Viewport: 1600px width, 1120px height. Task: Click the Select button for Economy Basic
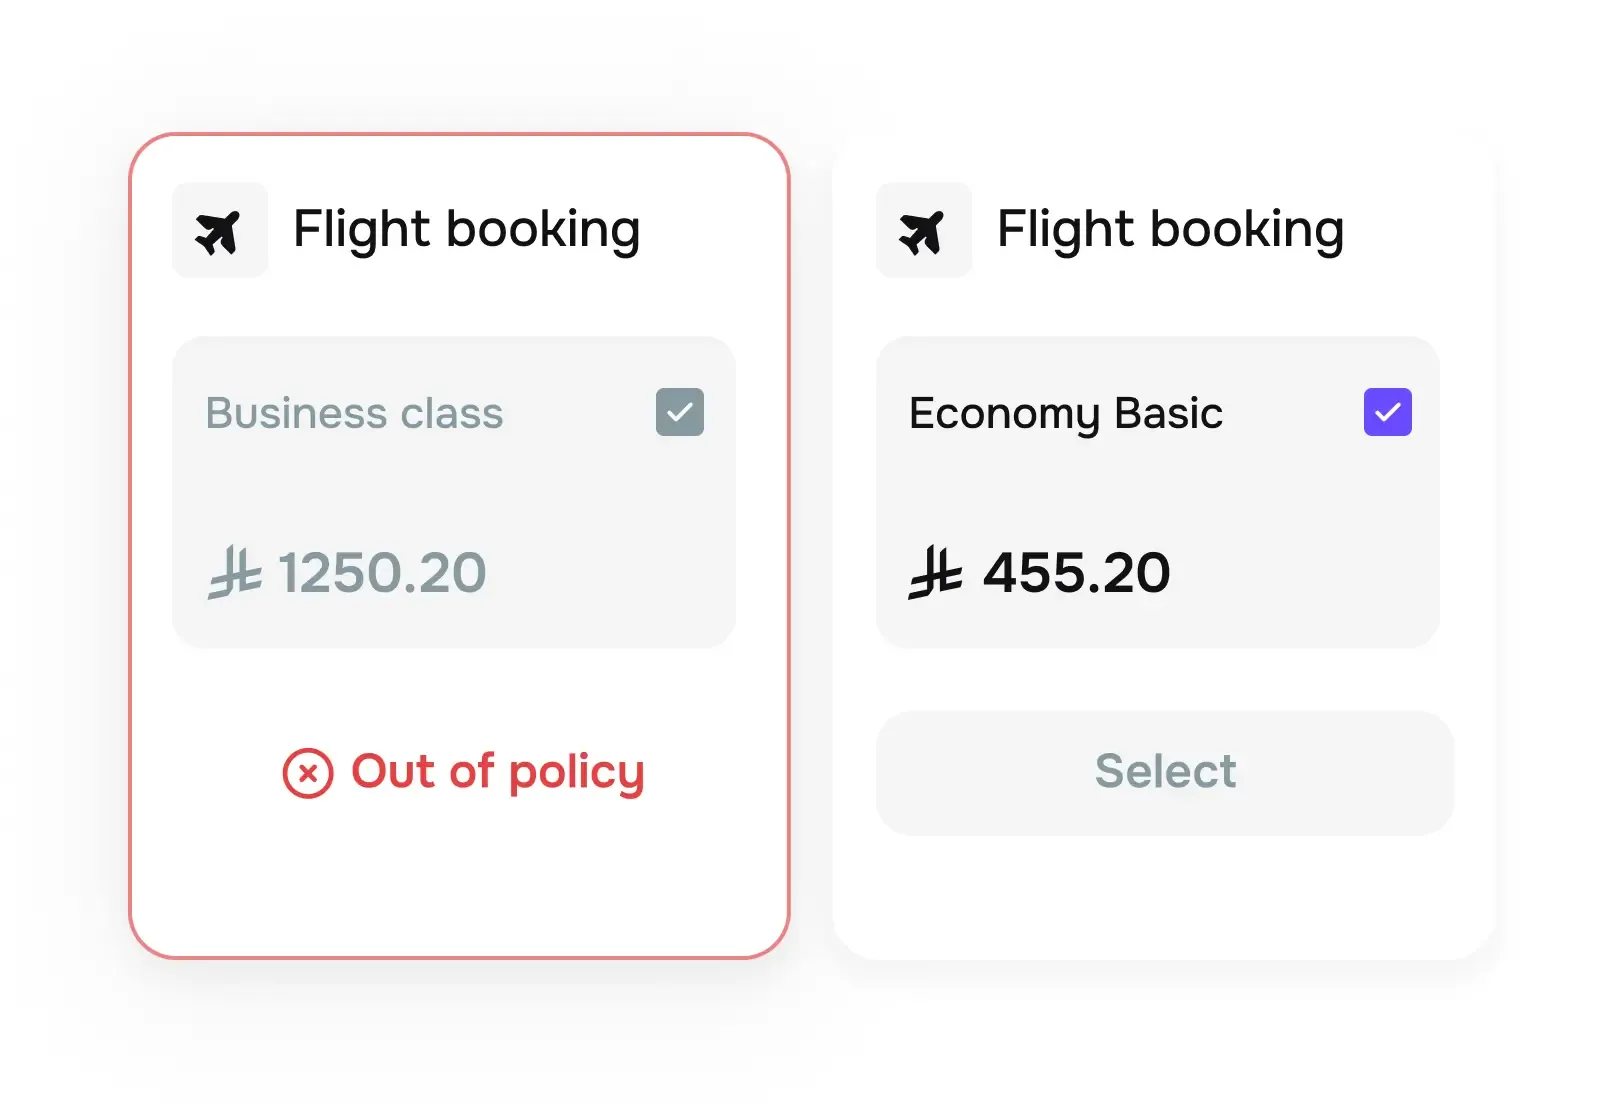pyautogui.click(x=1164, y=772)
